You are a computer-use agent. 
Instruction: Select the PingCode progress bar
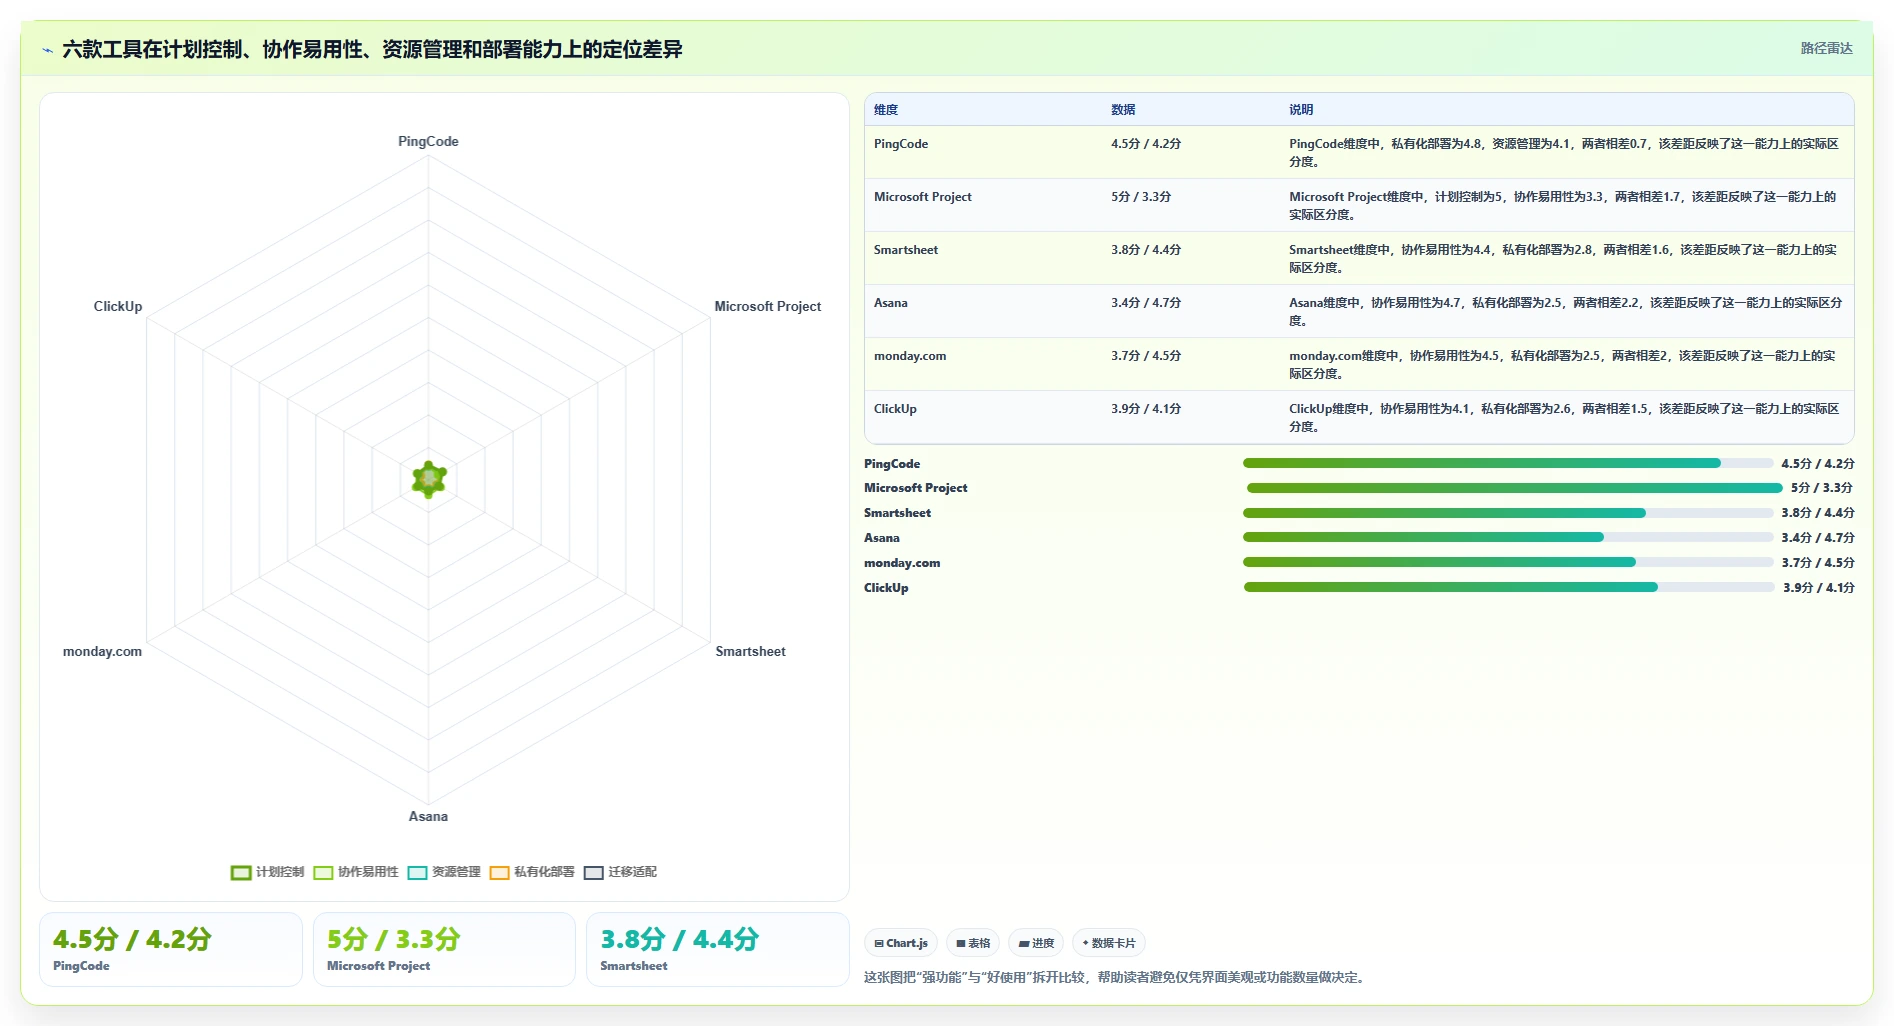pyautogui.click(x=1508, y=463)
